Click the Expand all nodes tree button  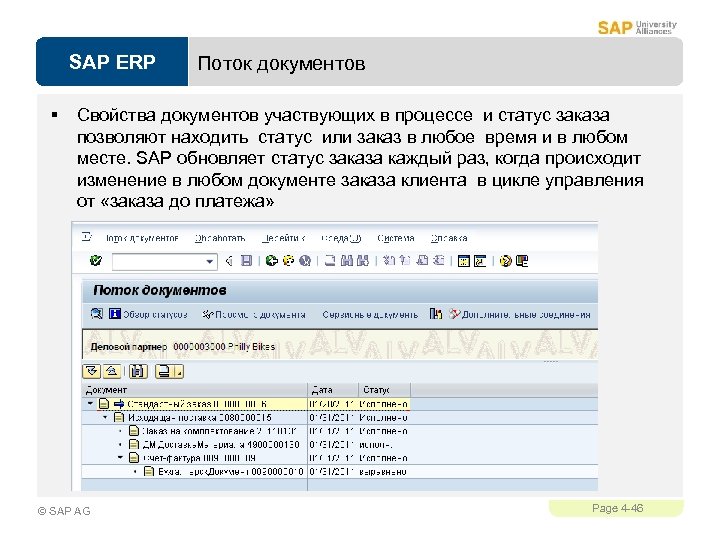[x=92, y=371]
